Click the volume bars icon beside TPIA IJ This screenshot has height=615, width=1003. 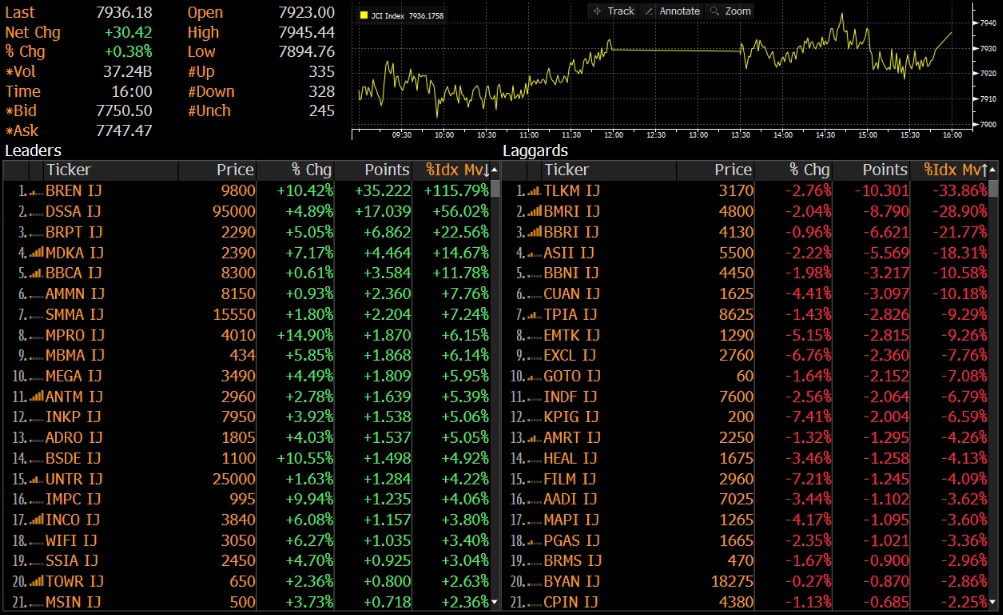point(534,314)
